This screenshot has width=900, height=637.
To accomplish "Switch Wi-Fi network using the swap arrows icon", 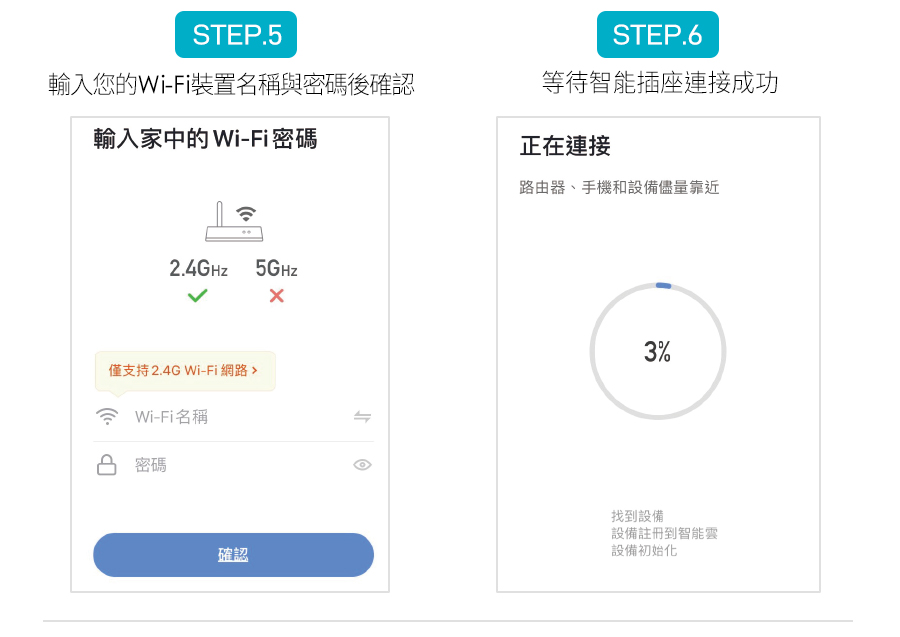I will click(362, 417).
